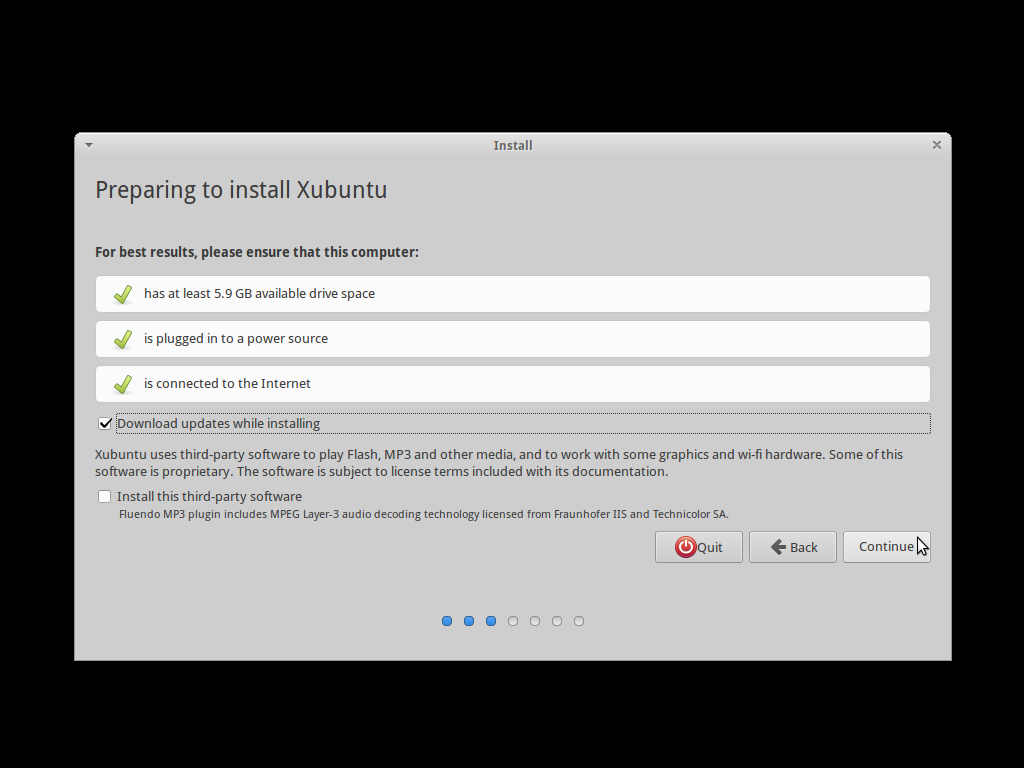This screenshot has width=1024, height=768.
Task: Click the third filled progress dot
Action: coord(491,621)
